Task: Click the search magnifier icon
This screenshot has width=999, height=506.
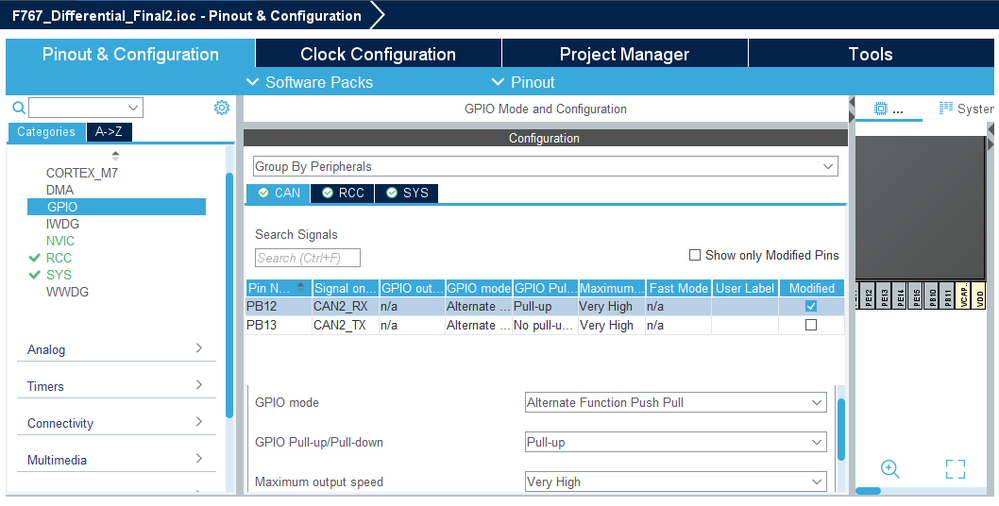Action: pos(18,108)
